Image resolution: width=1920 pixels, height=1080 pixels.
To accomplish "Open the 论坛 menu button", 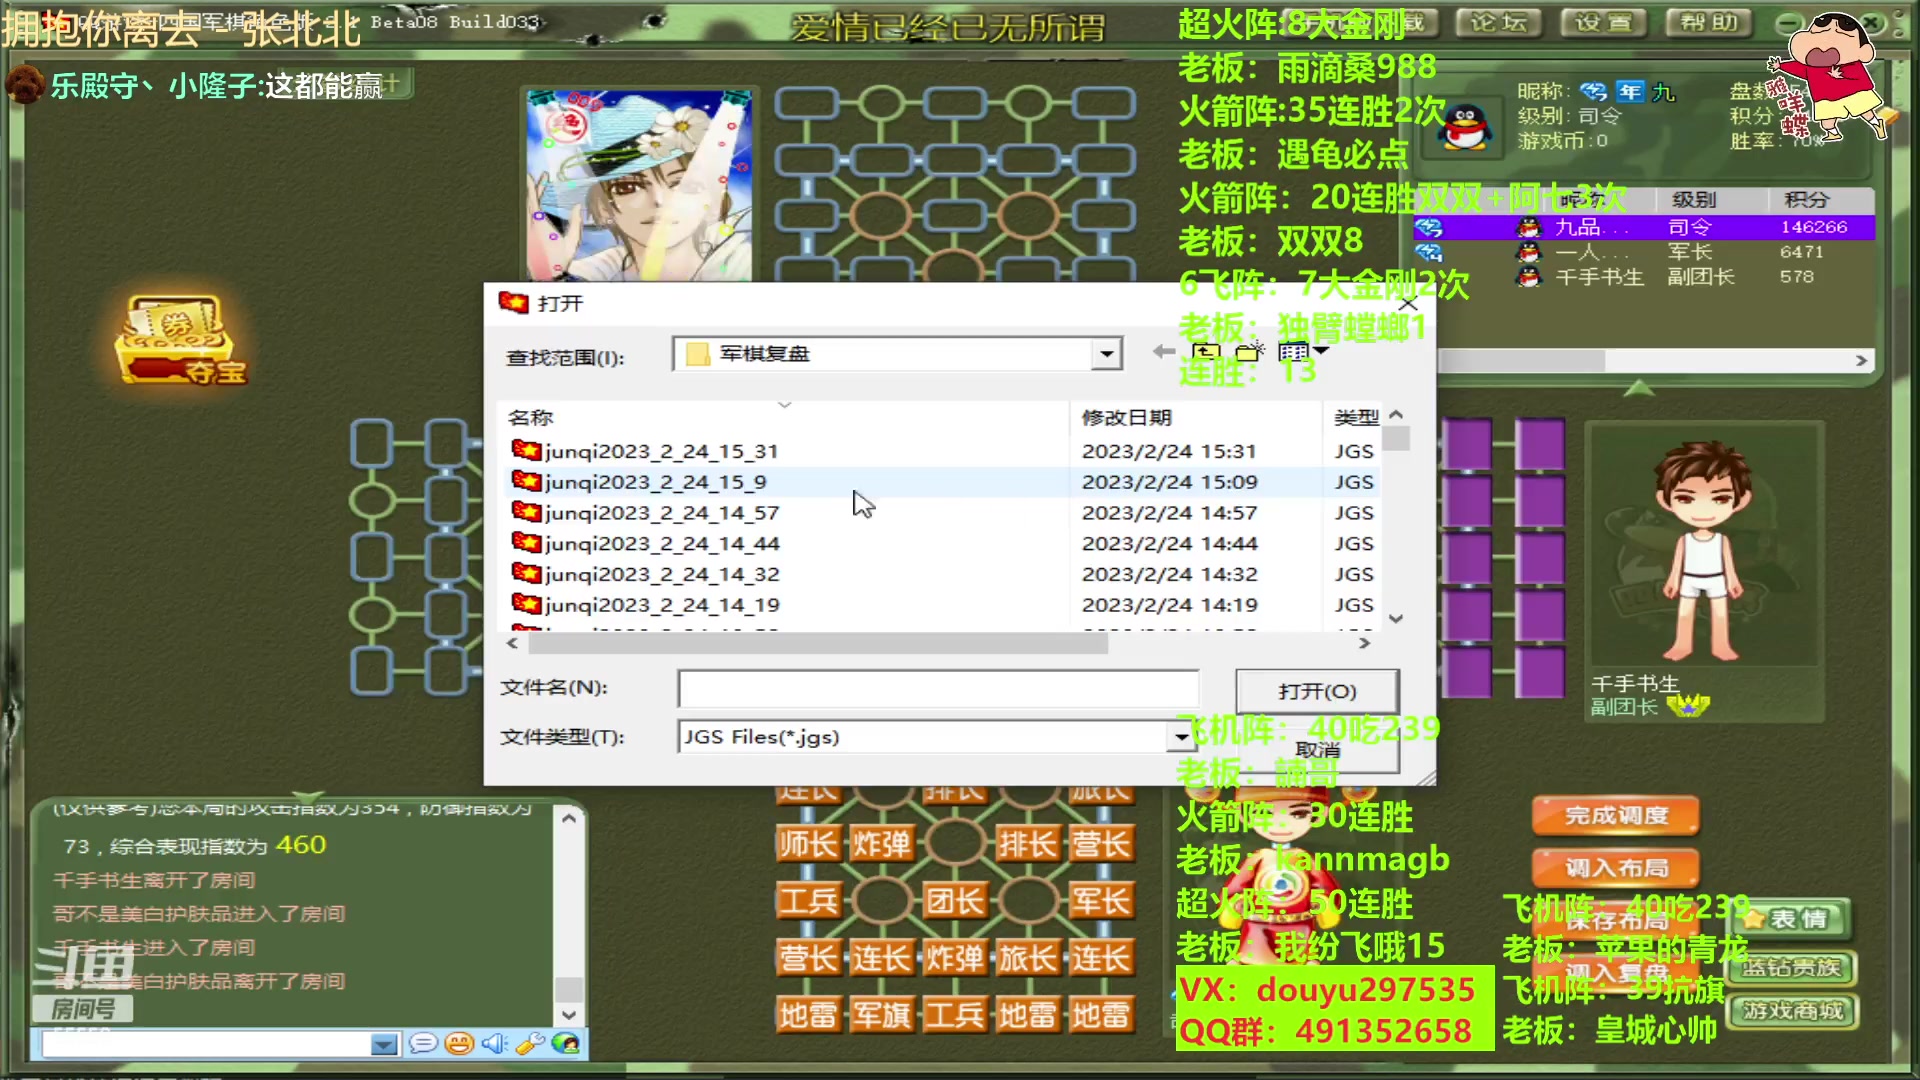I will click(x=1498, y=22).
